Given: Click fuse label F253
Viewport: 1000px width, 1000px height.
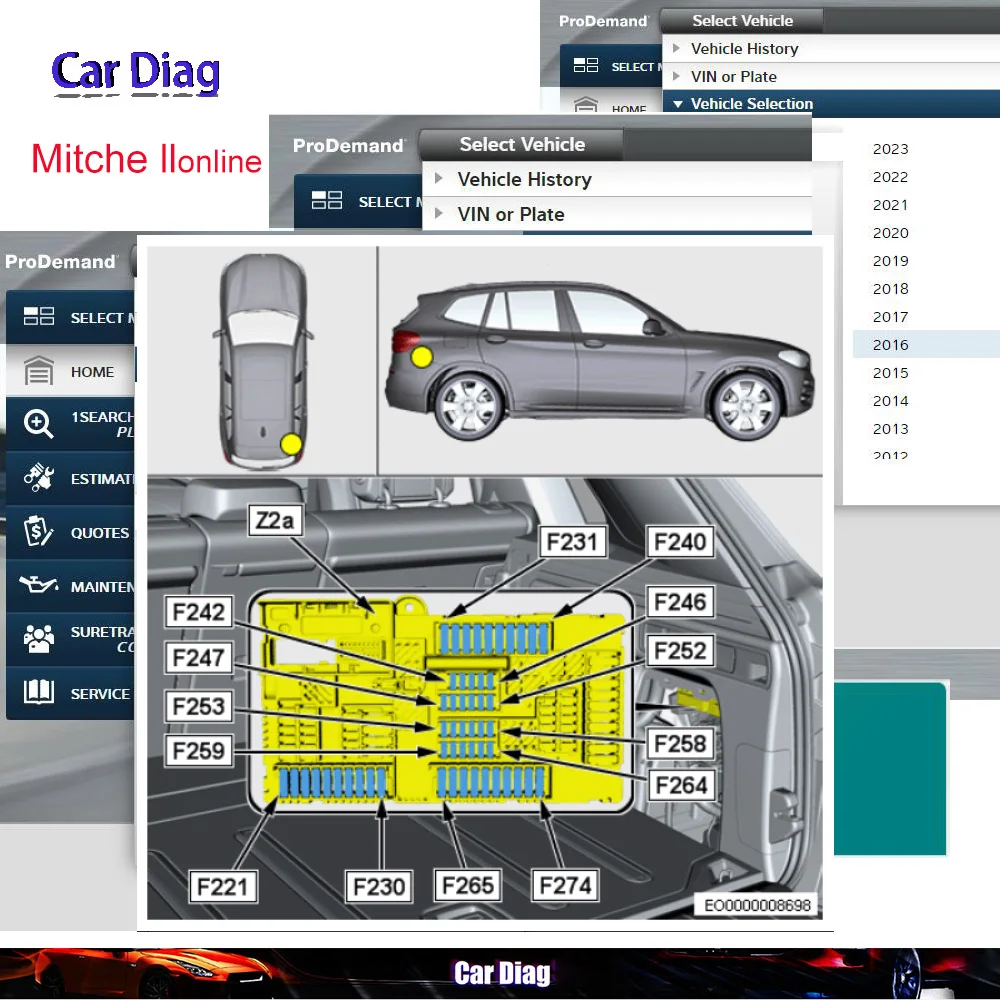Looking at the screenshot, I should [x=198, y=706].
